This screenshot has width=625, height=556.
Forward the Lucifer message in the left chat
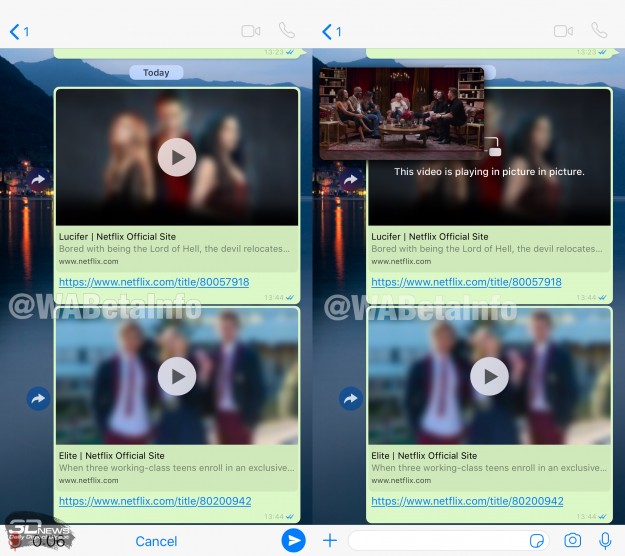pyautogui.click(x=38, y=180)
